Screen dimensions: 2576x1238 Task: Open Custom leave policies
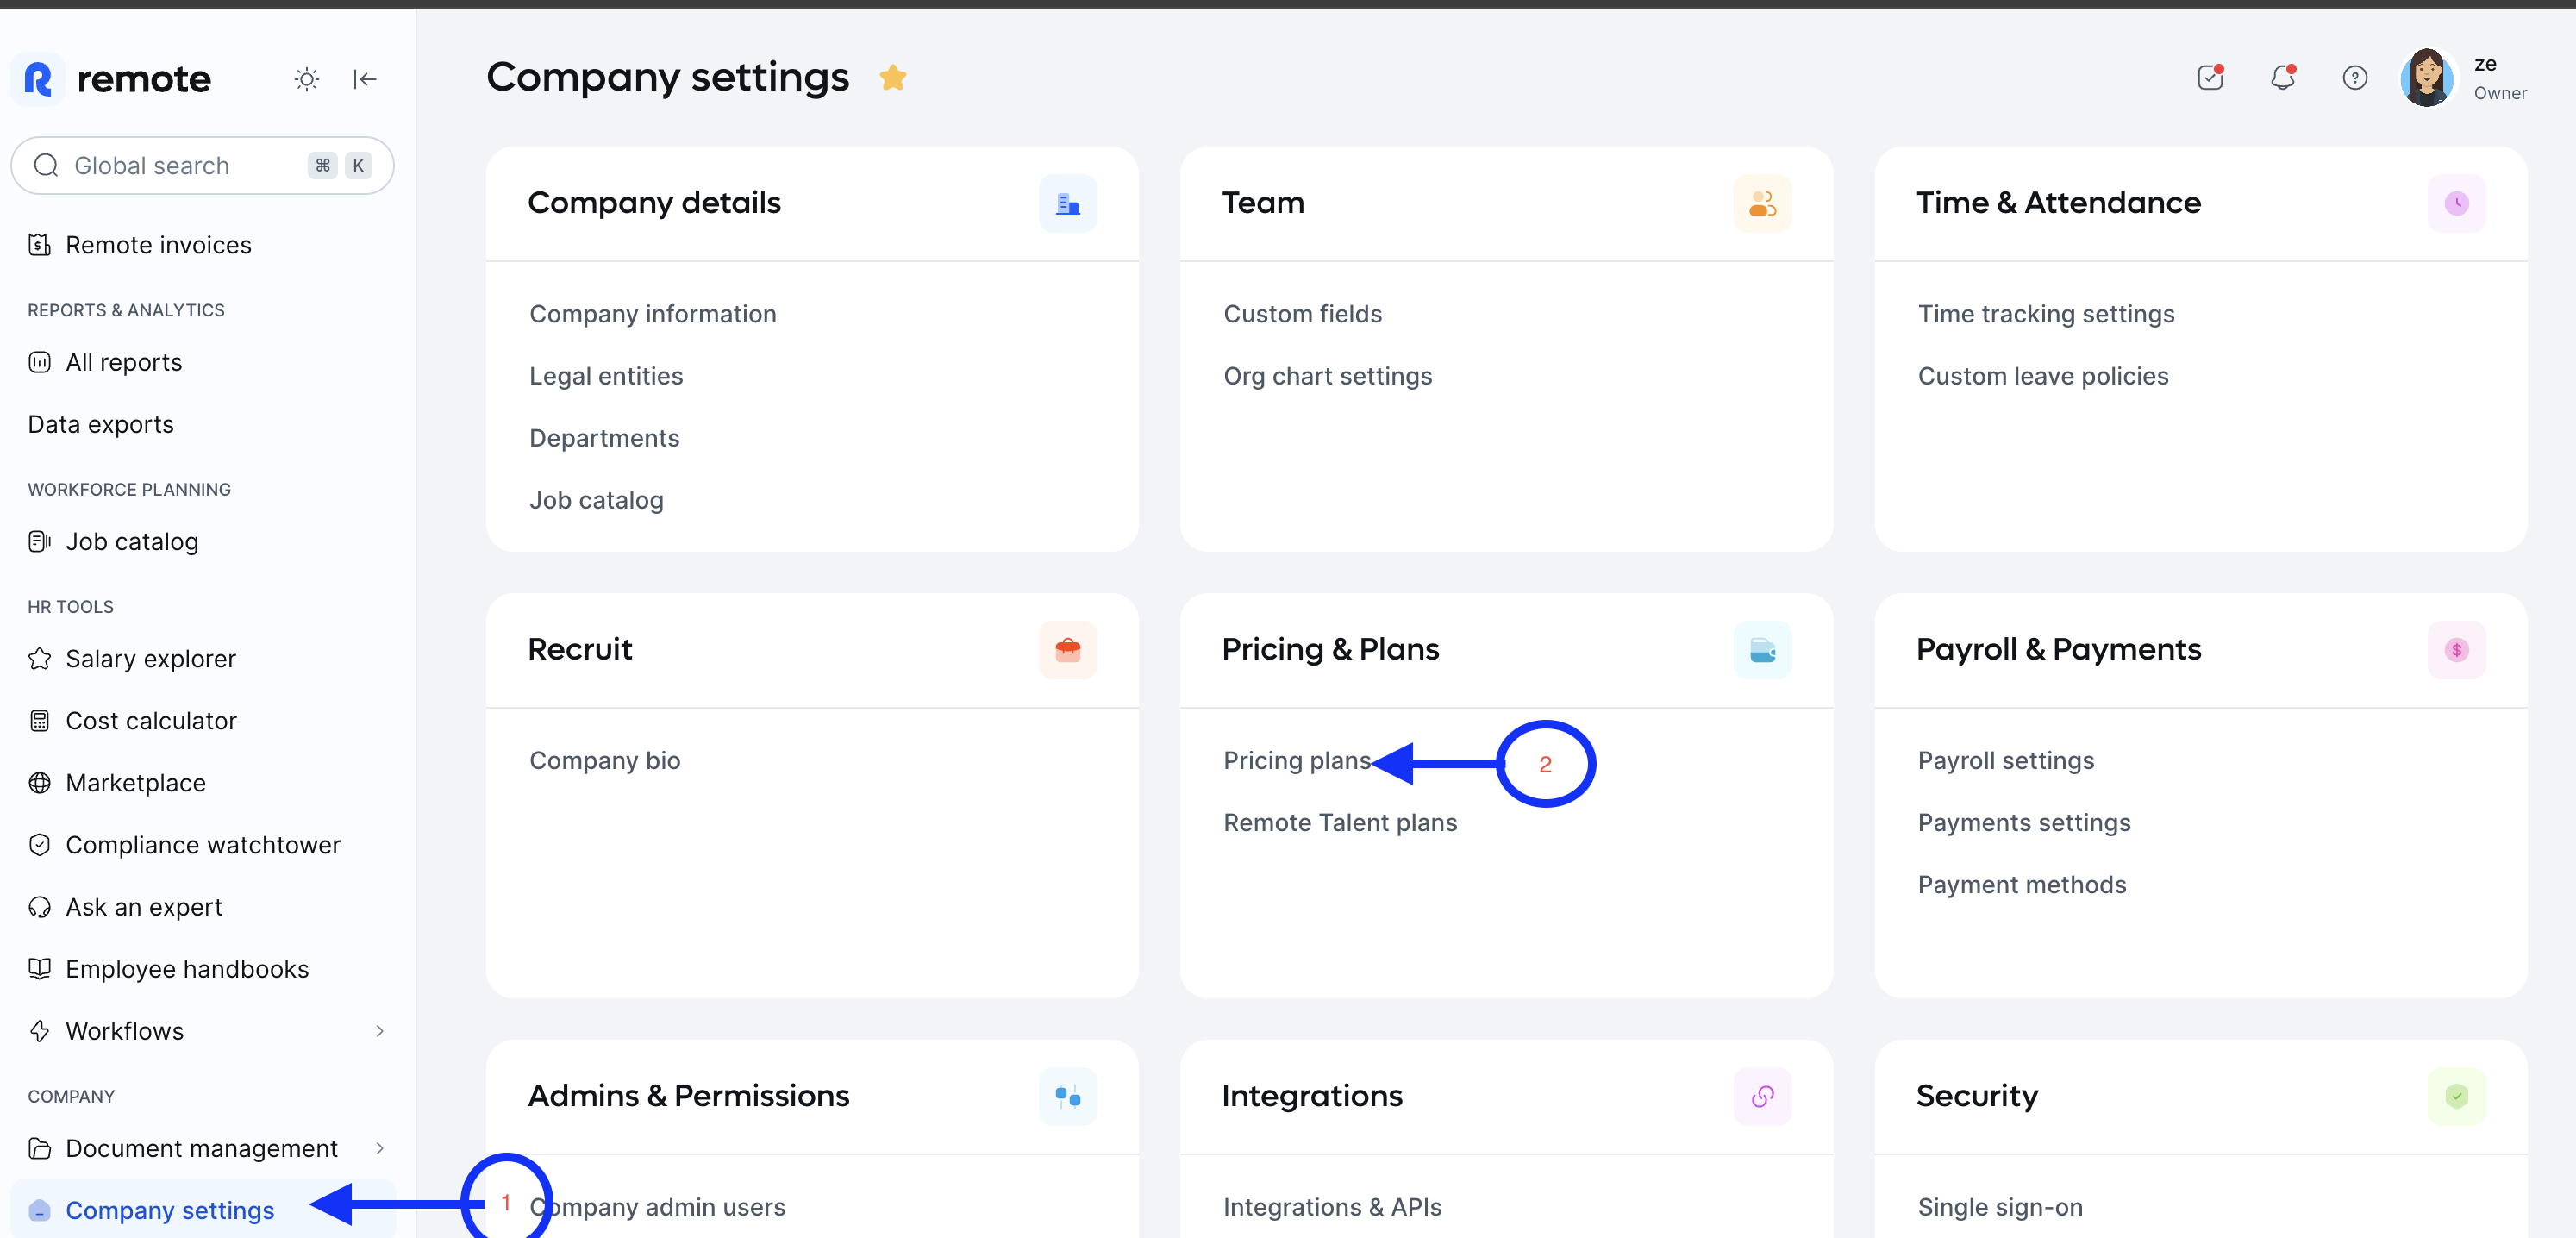[2043, 376]
